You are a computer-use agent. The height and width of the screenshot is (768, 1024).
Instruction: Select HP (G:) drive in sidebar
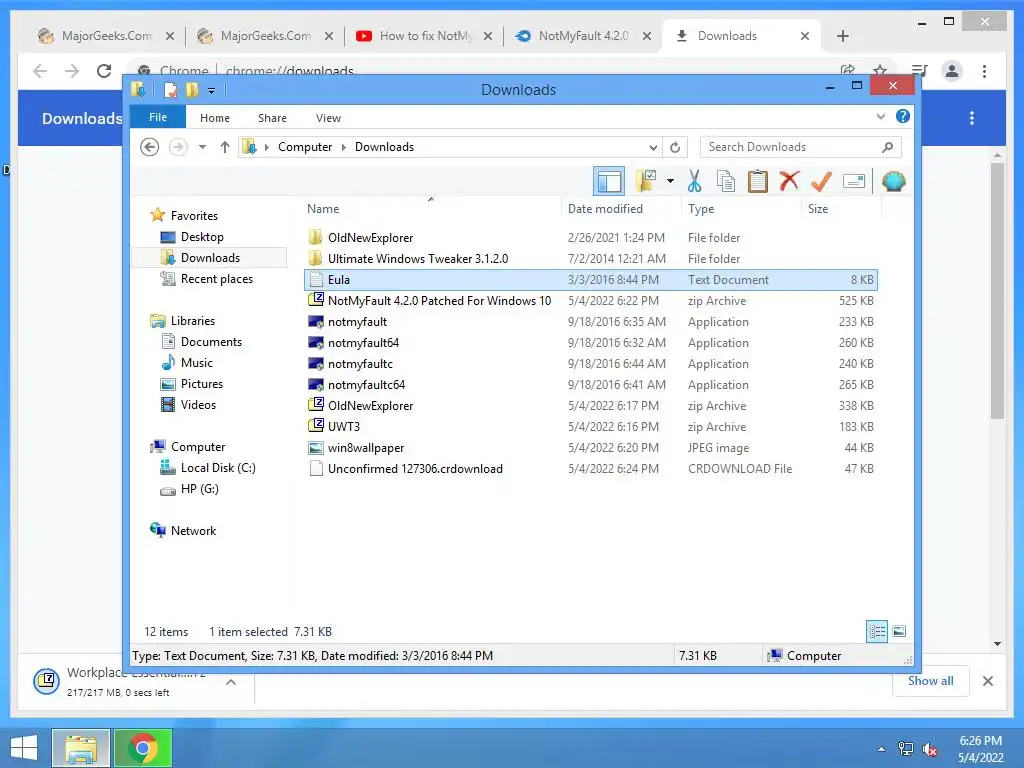pyautogui.click(x=199, y=488)
